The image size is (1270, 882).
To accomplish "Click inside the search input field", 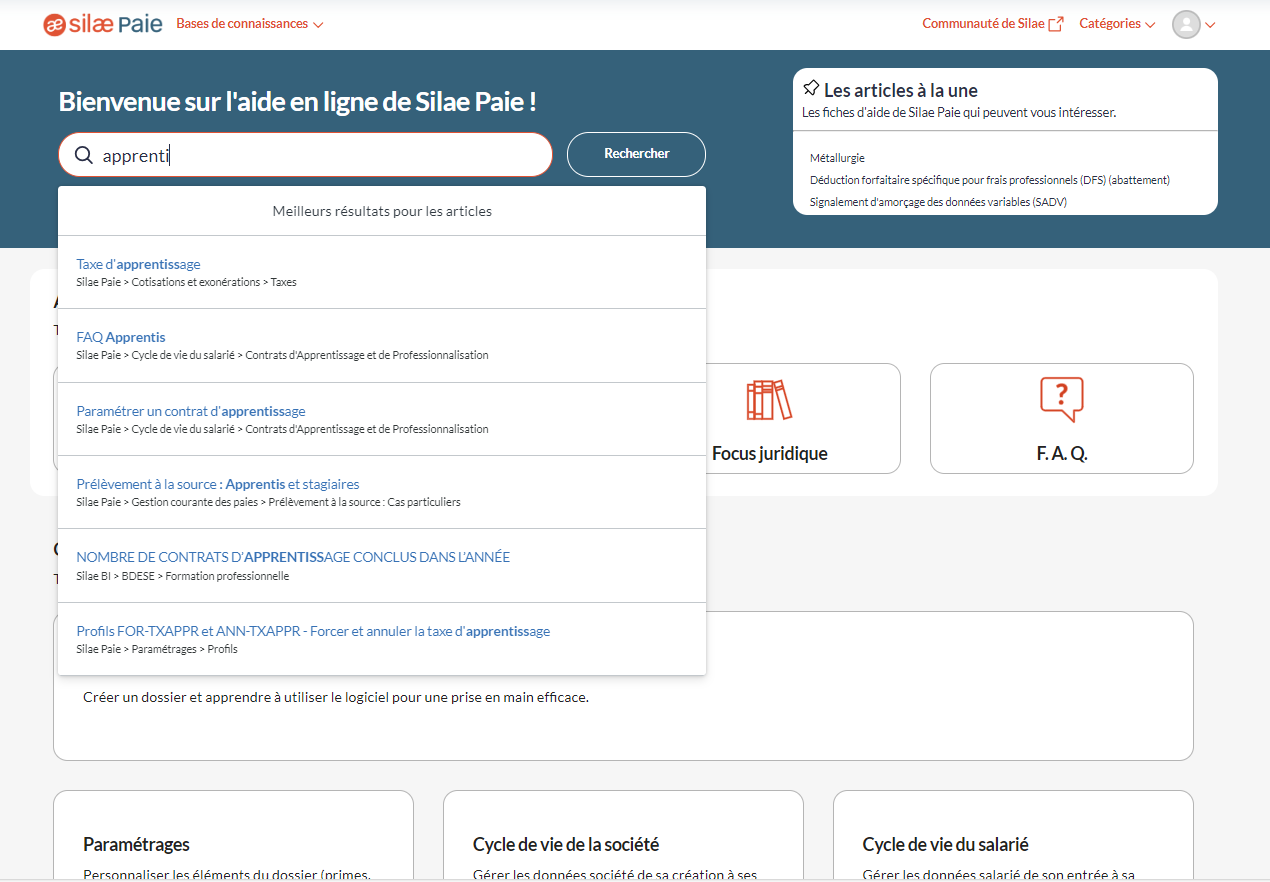I will 300,154.
